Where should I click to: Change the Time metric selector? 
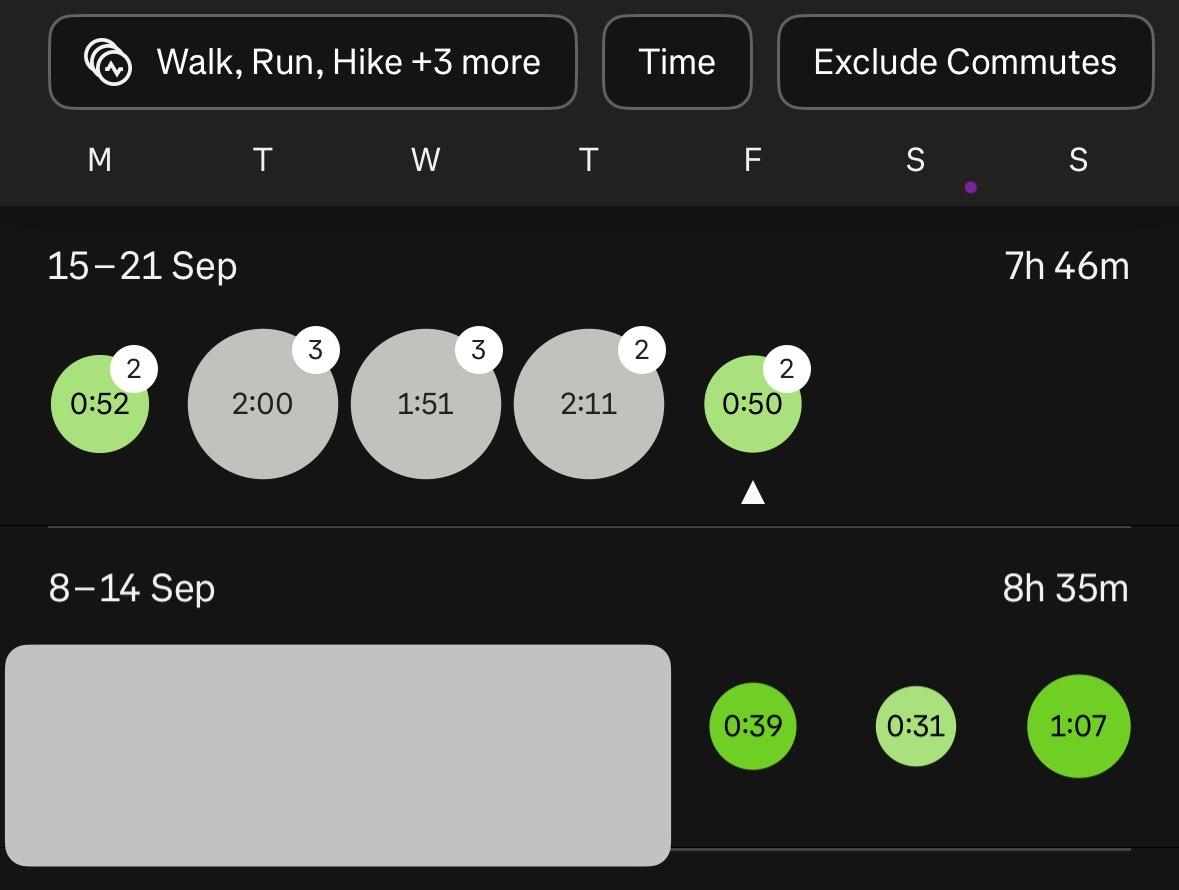click(x=677, y=62)
